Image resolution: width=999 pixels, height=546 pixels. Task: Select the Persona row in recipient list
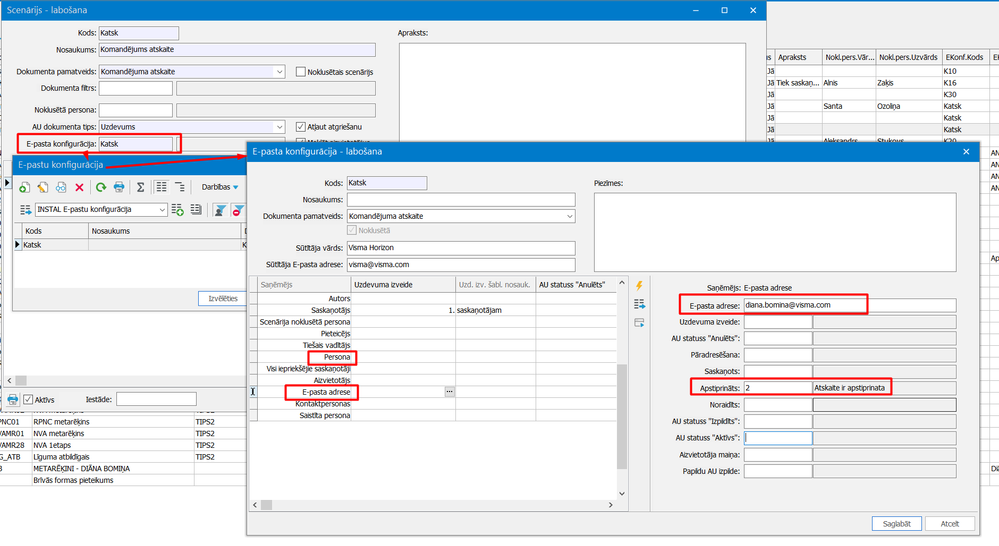[330, 357]
